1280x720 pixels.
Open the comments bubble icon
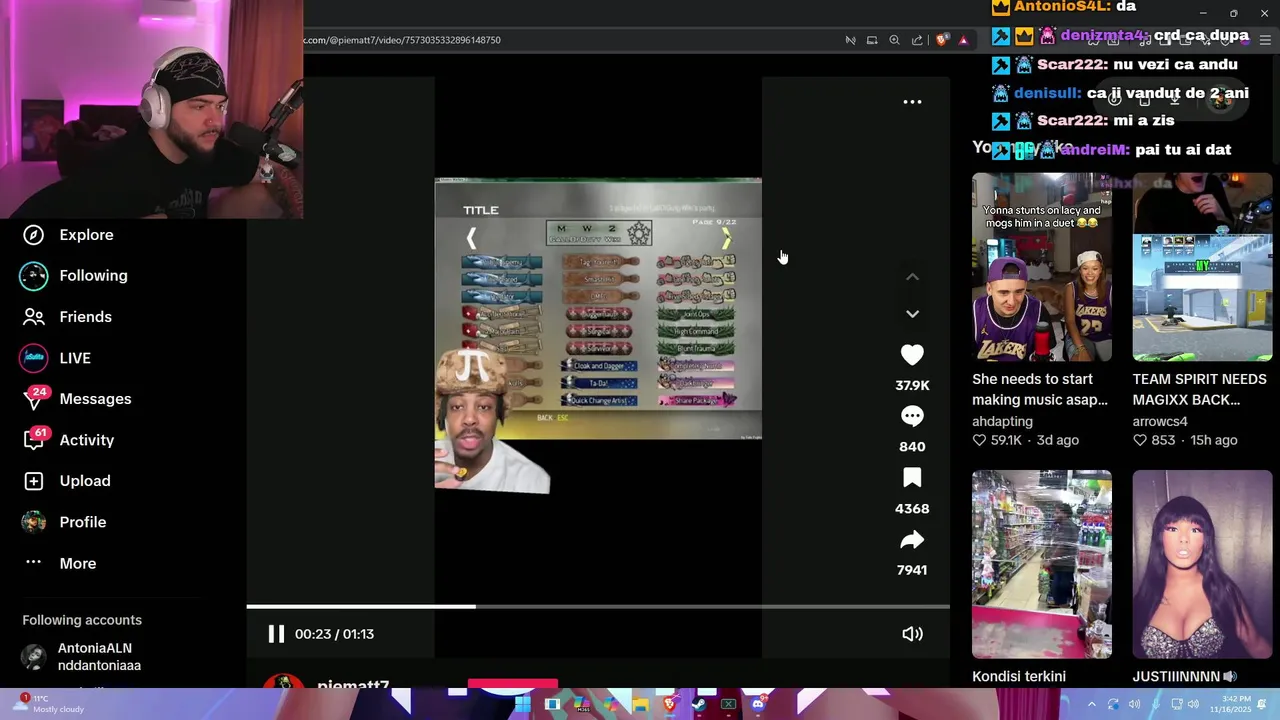[x=912, y=416]
